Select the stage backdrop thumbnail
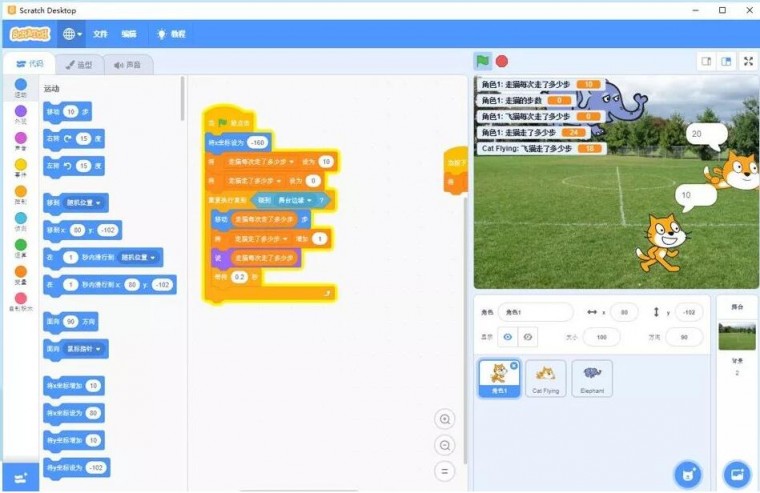This screenshot has height=493, width=760. click(737, 336)
